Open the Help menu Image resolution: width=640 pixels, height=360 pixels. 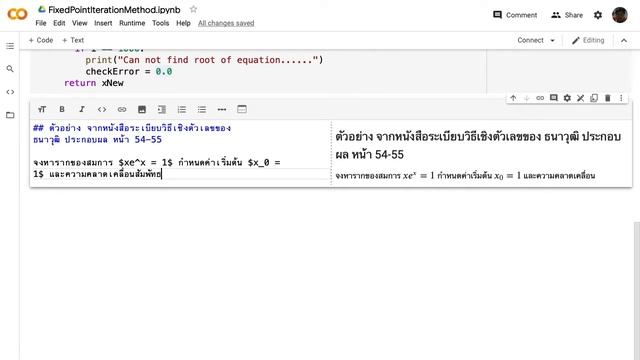[x=183, y=23]
